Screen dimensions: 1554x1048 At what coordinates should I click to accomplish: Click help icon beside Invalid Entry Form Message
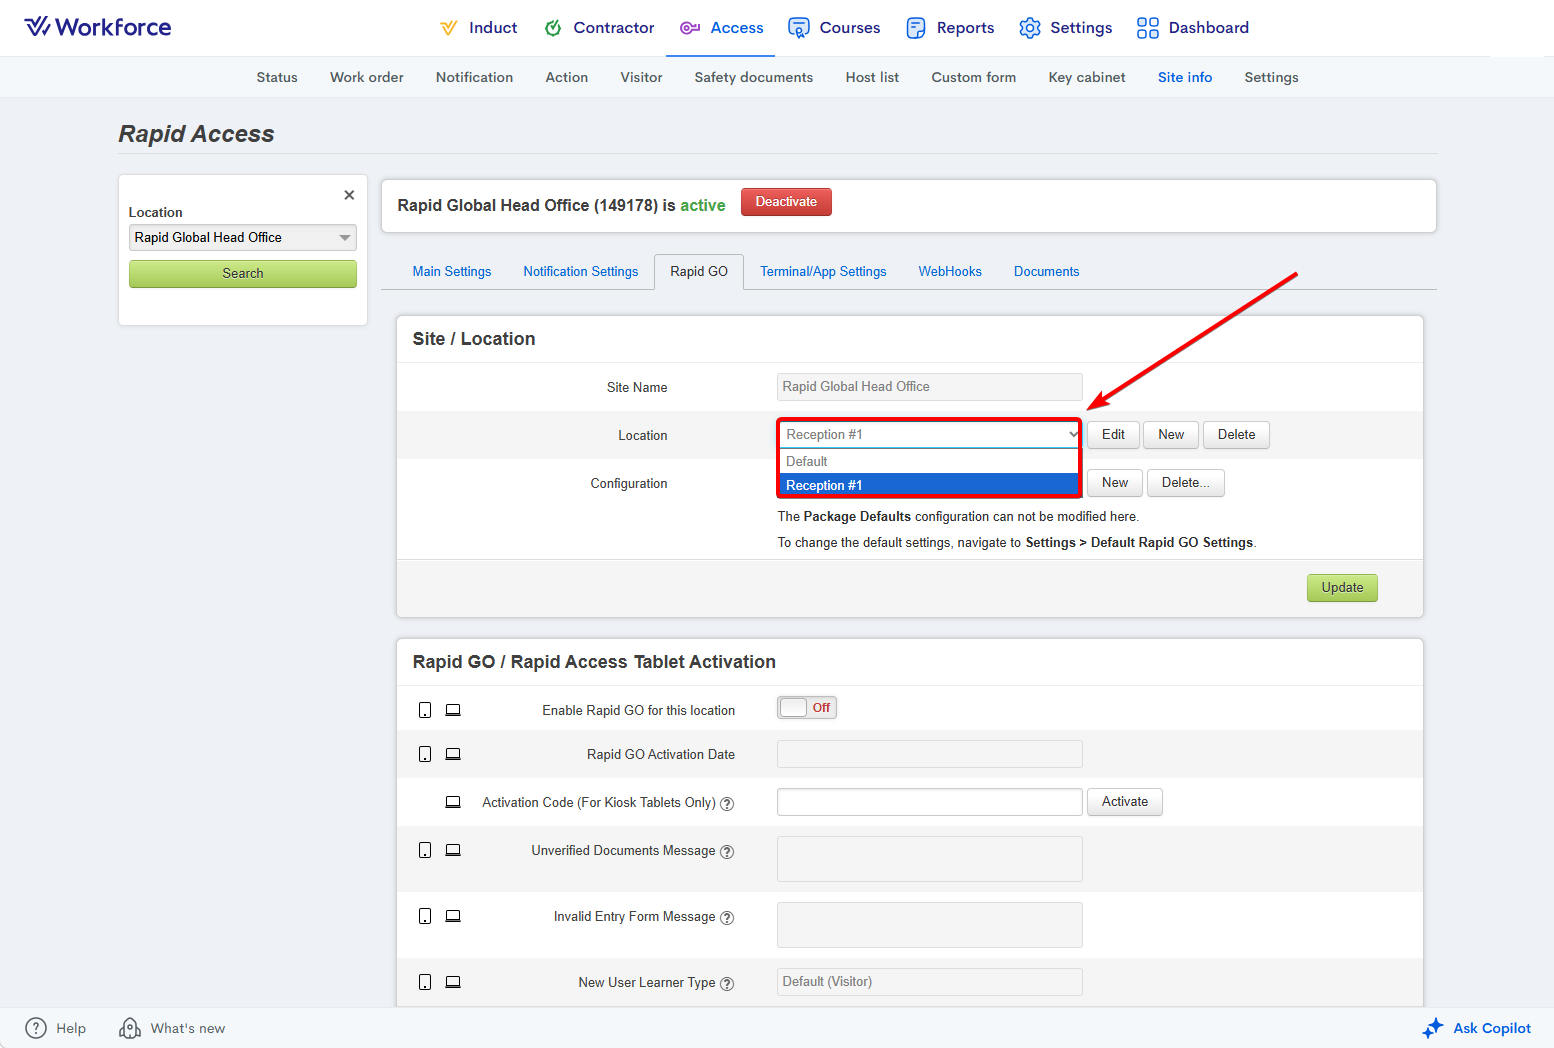coord(727,918)
